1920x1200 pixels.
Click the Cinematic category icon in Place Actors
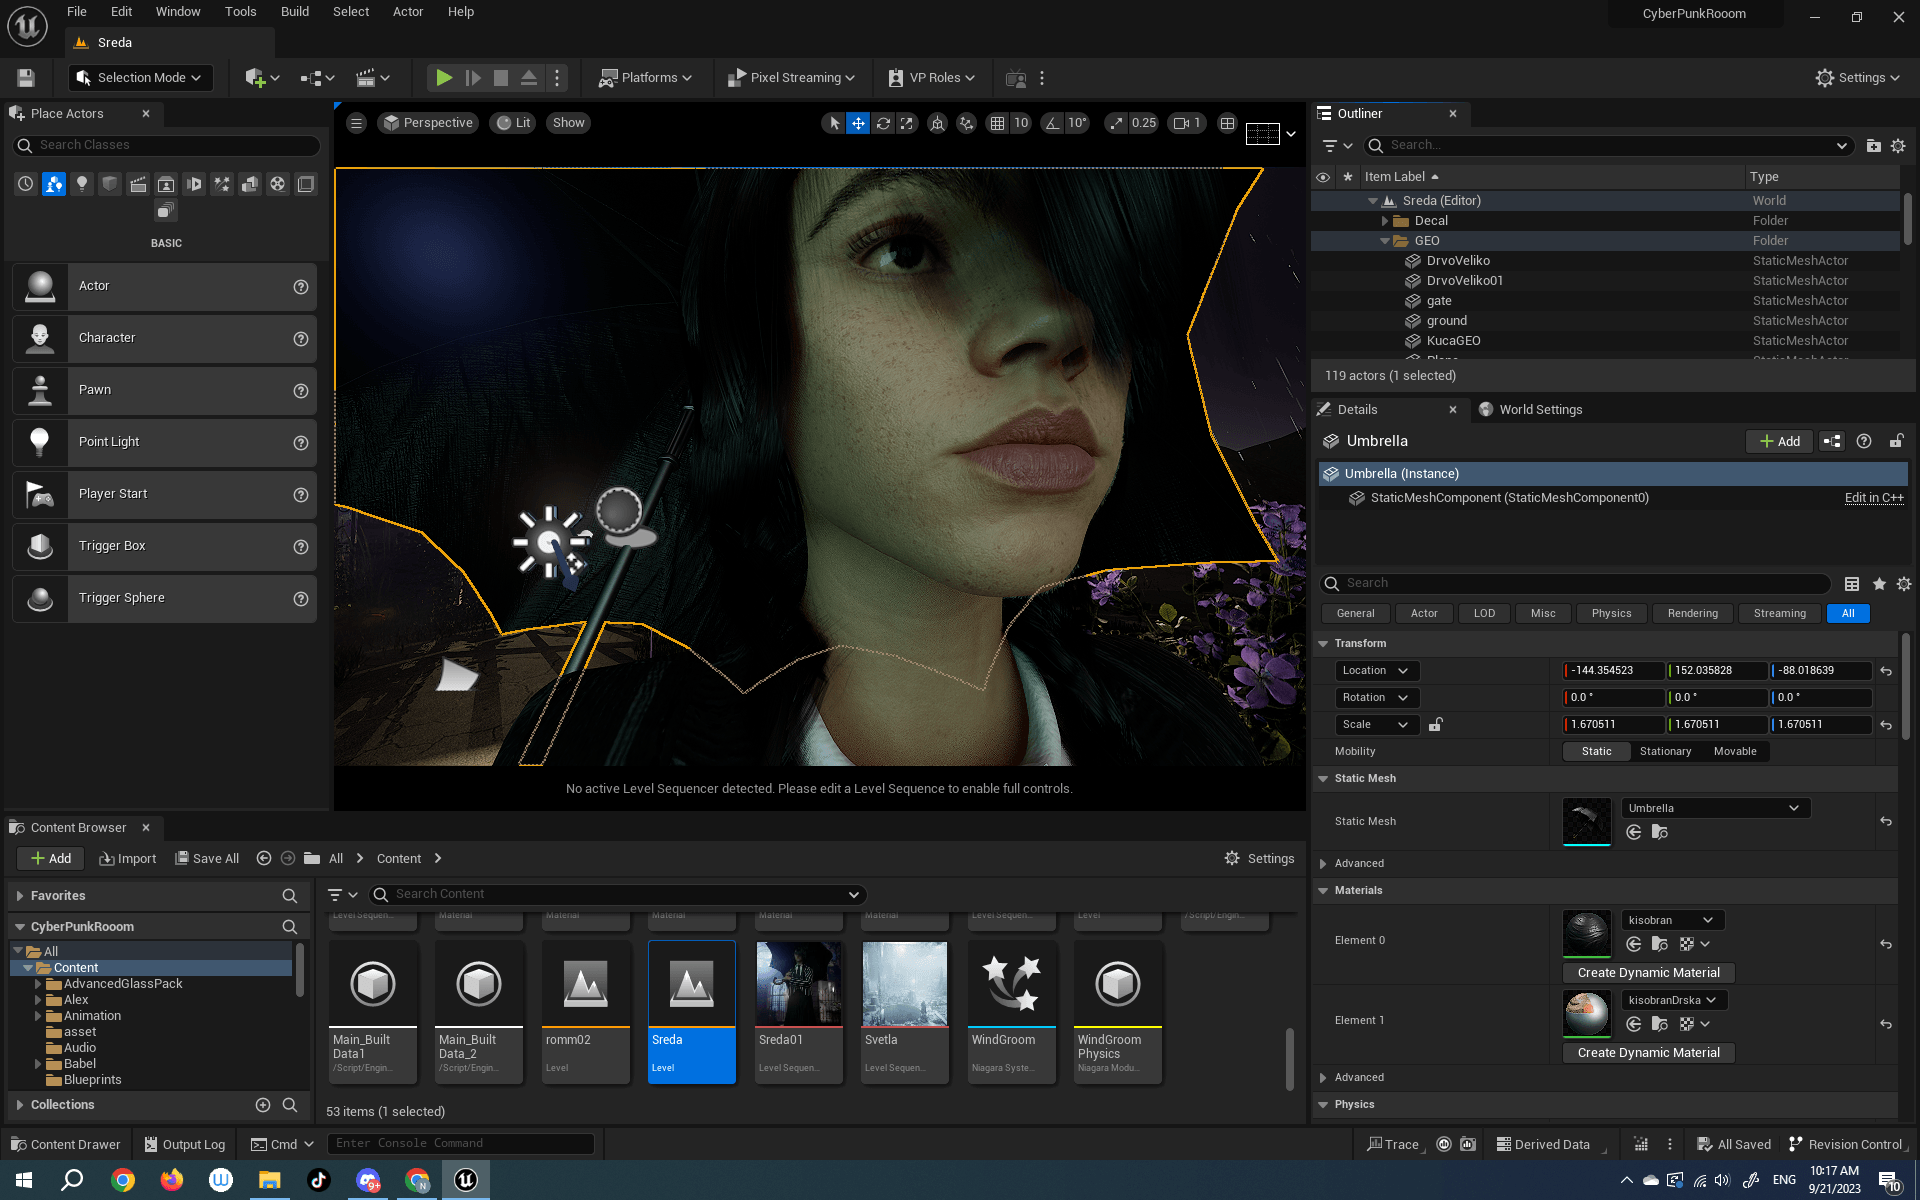138,184
